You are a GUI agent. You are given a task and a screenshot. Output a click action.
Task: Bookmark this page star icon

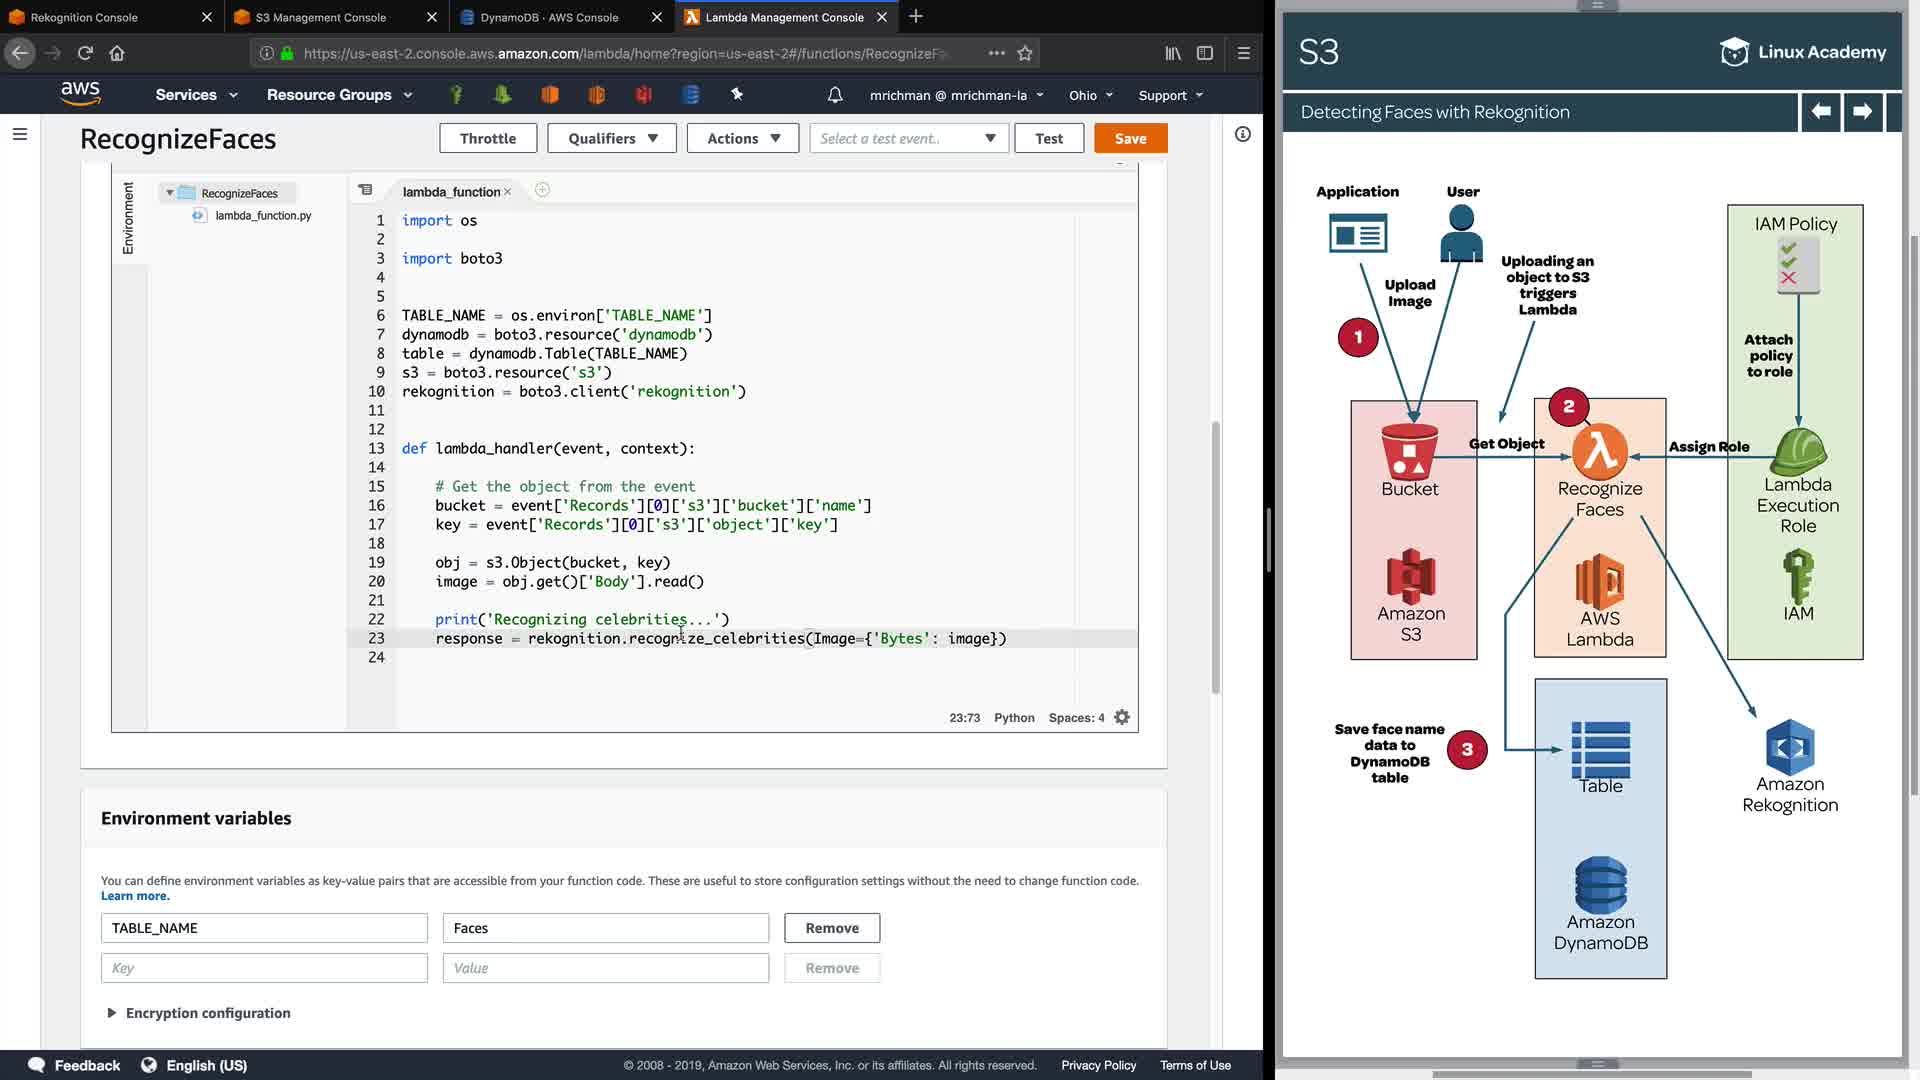1025,53
